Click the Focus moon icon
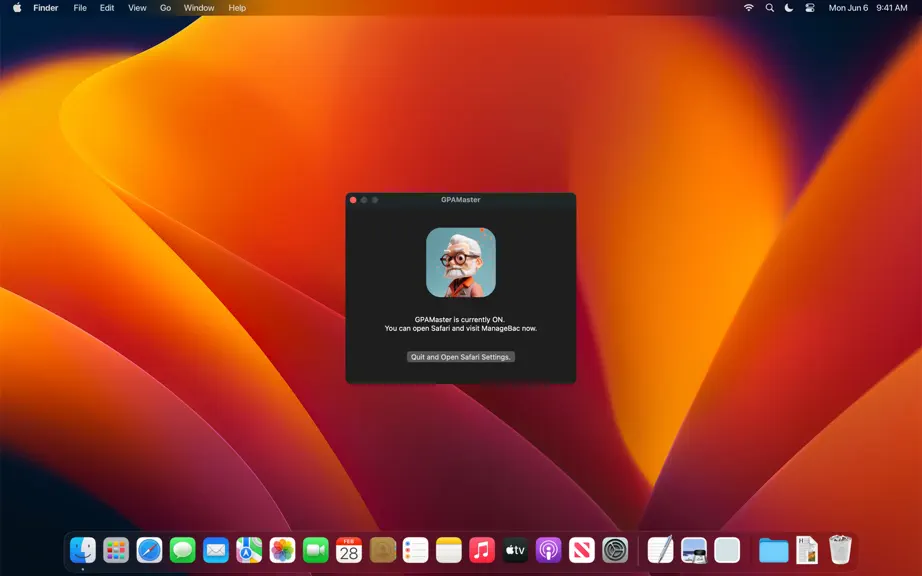Screen dimensions: 922x576 789,8
